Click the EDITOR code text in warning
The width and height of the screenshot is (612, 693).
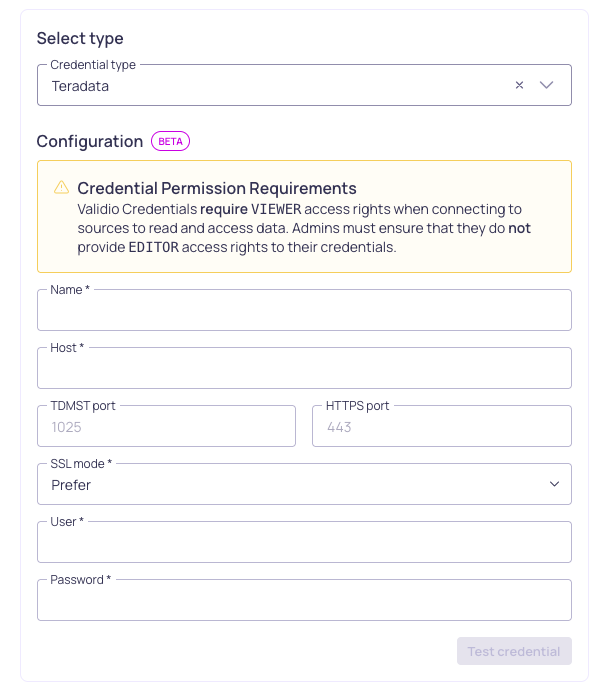pyautogui.click(x=153, y=247)
